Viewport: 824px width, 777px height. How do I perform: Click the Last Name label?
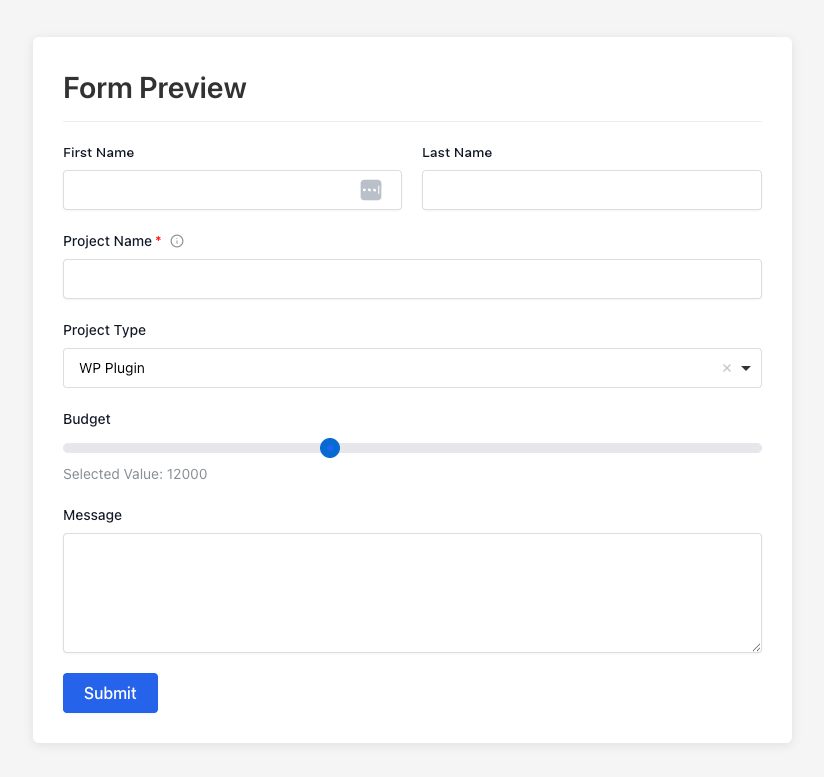click(x=457, y=153)
